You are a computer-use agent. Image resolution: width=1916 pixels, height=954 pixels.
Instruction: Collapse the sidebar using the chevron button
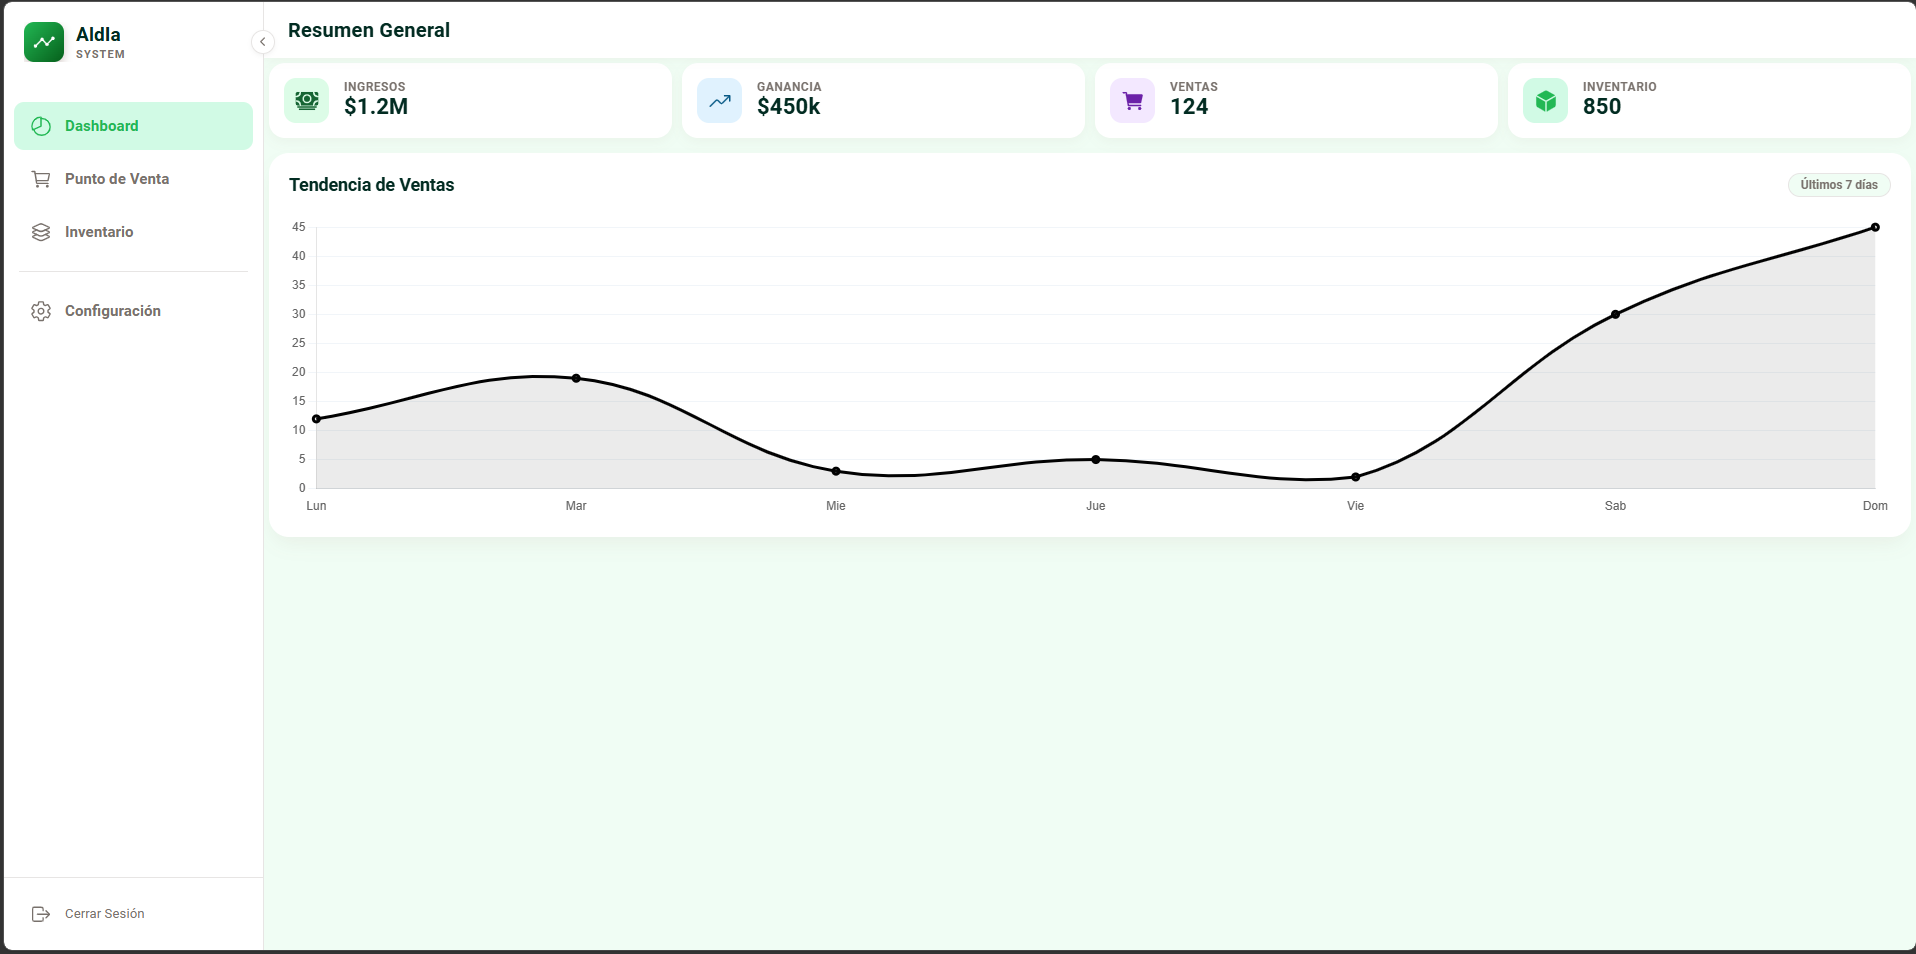tap(262, 42)
